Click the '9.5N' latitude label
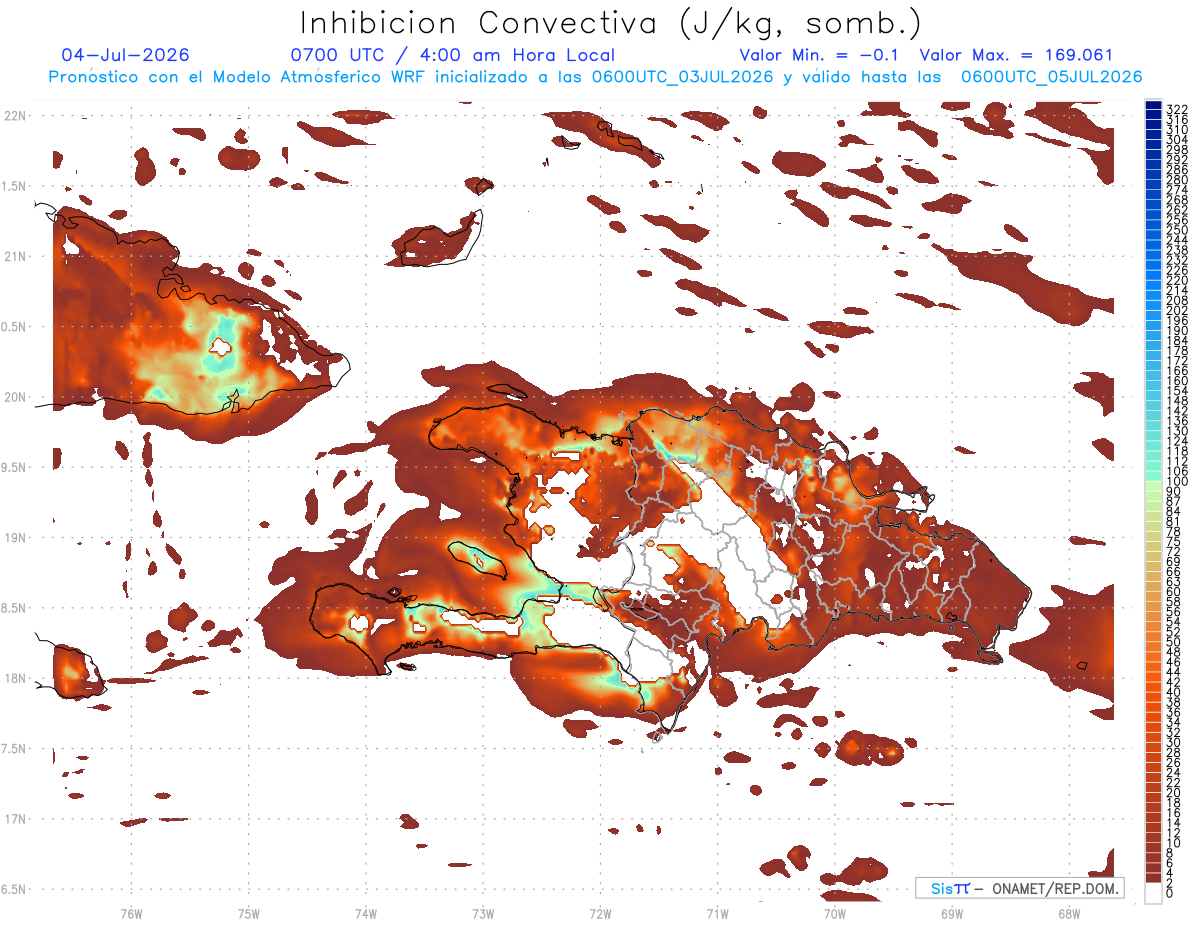The height and width of the screenshot is (927, 1200). click(14, 467)
